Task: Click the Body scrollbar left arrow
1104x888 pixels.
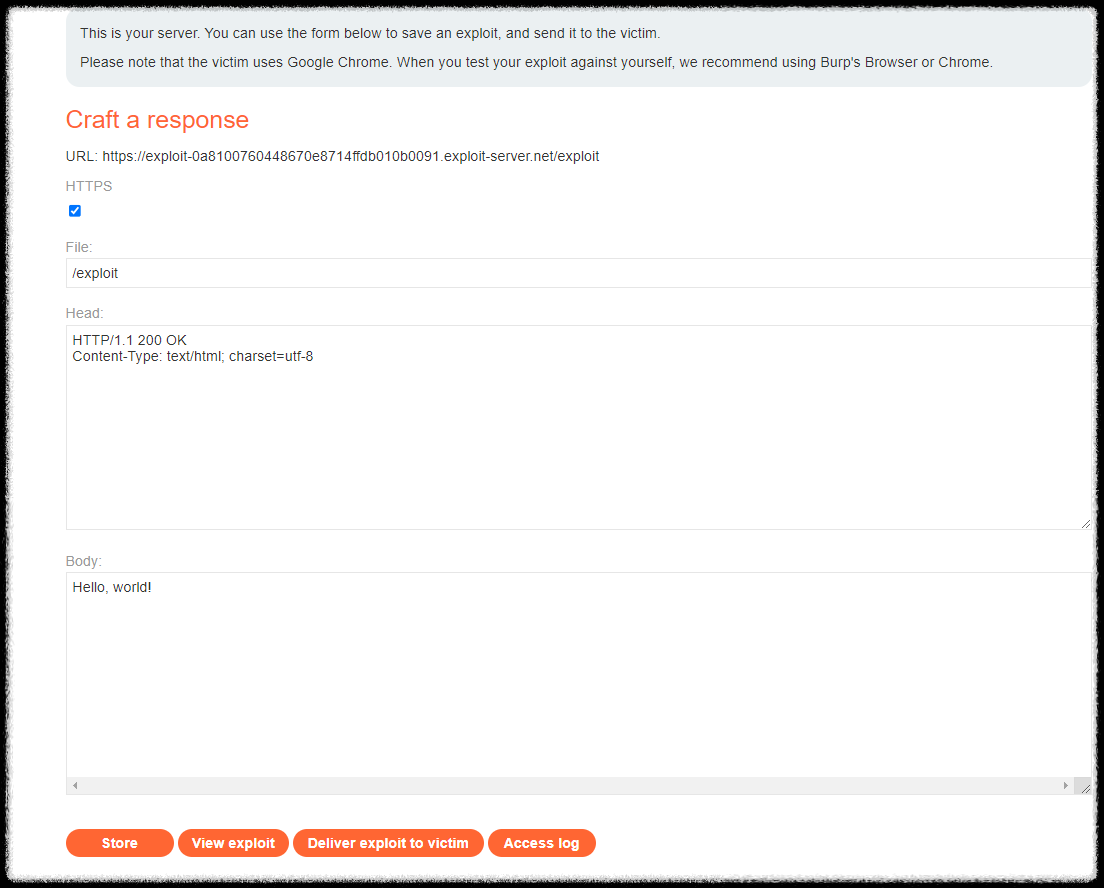Action: [x=75, y=785]
